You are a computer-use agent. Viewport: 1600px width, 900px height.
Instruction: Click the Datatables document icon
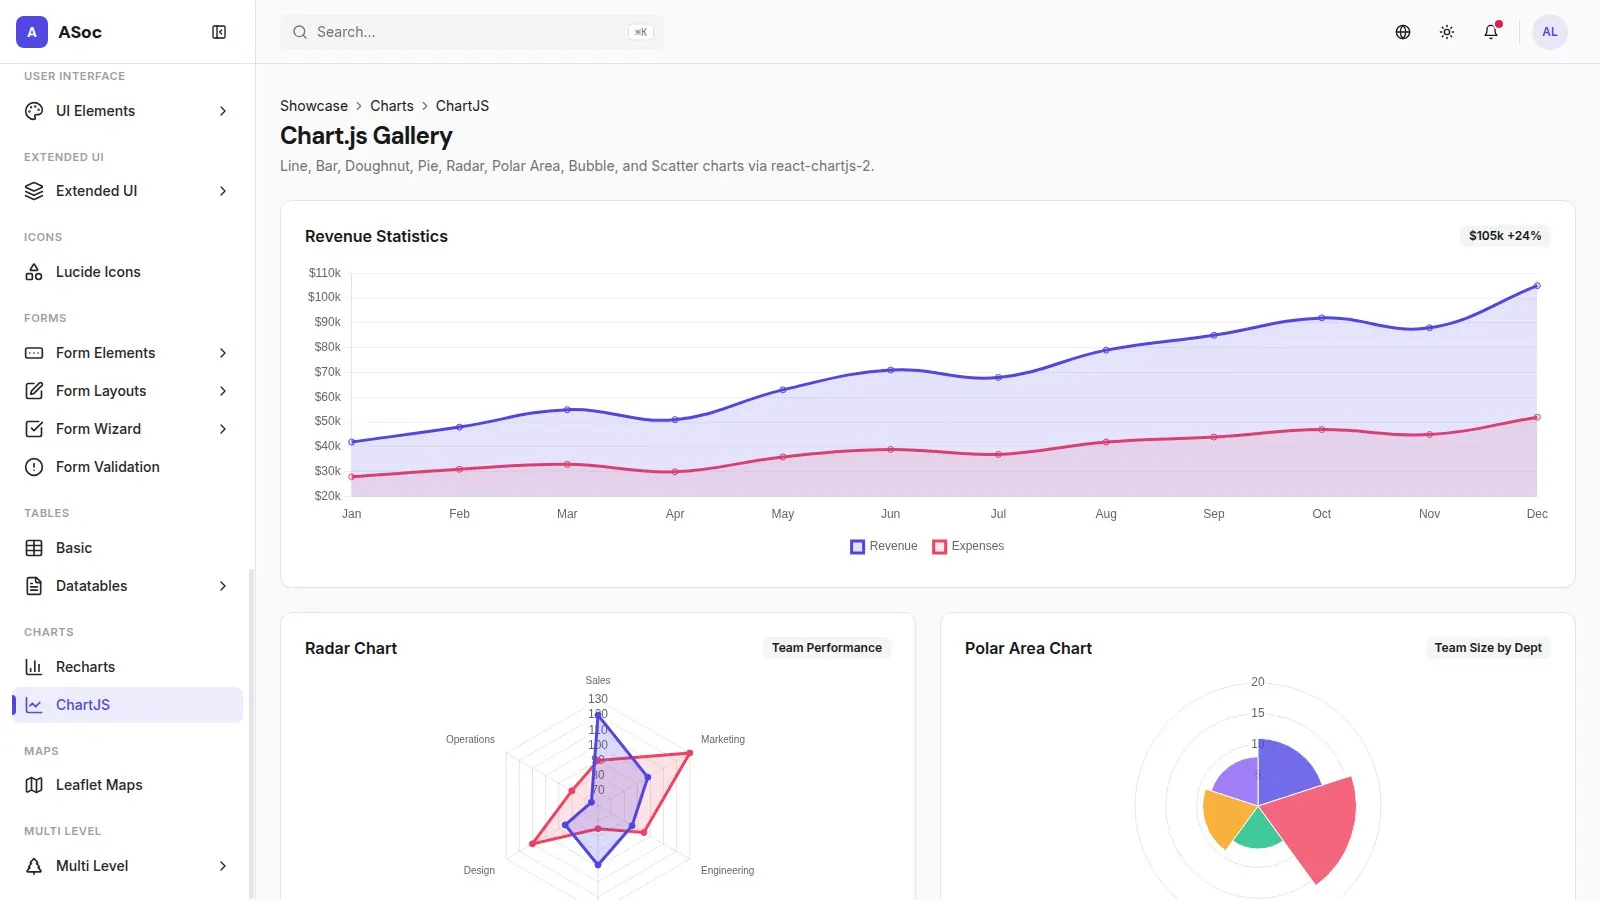coord(34,586)
